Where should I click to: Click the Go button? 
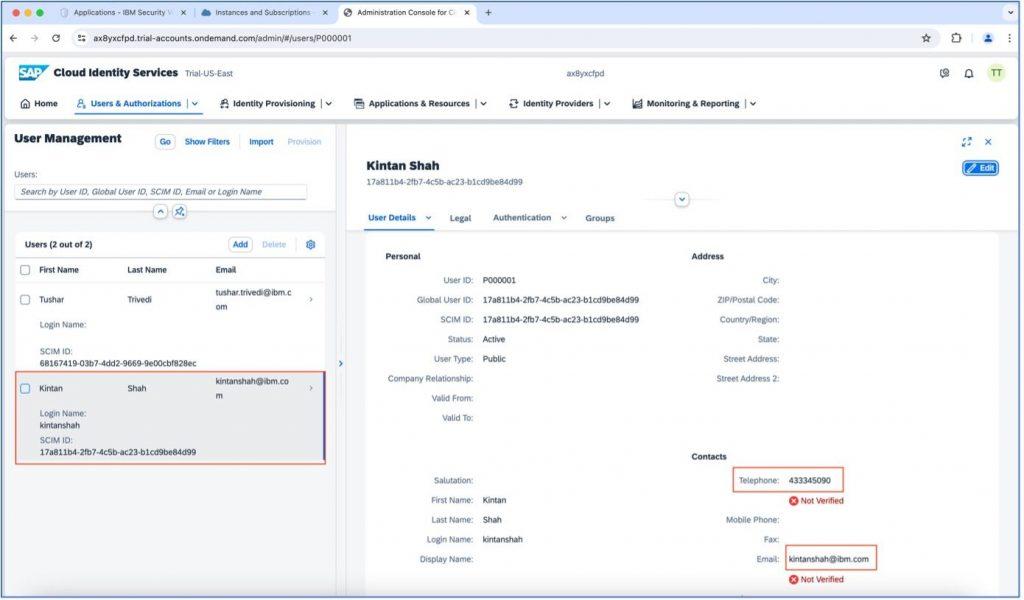165,142
